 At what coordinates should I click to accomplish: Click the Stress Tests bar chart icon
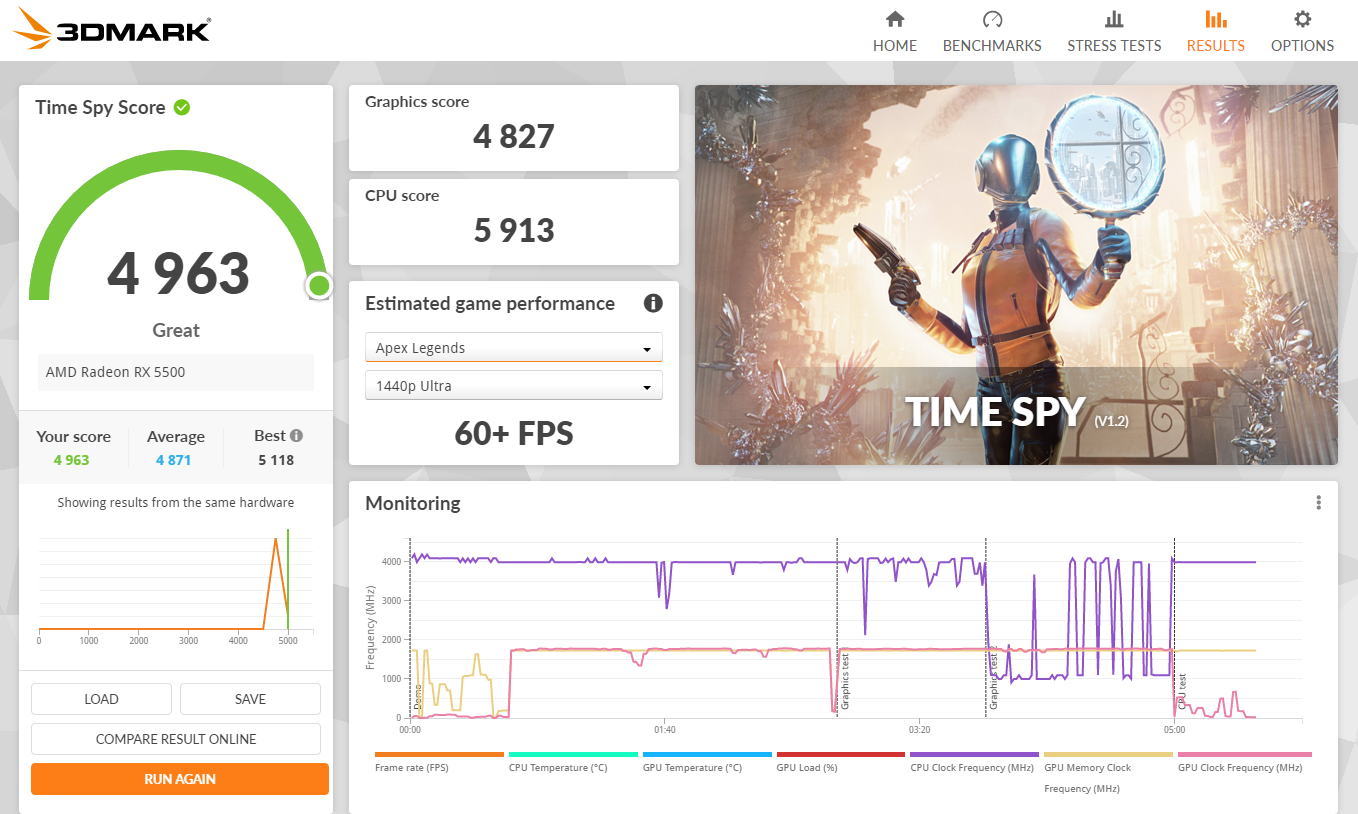point(1114,19)
